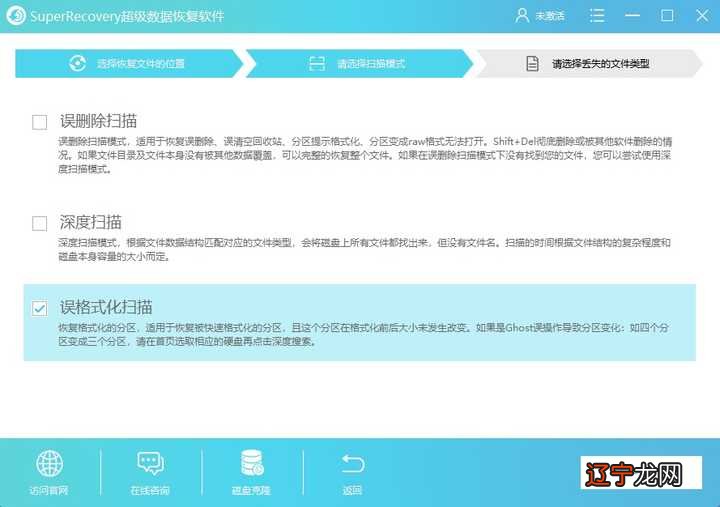Open the 磁盘克隆 disk icon
Screen dimensions: 720x507
(x=252, y=462)
